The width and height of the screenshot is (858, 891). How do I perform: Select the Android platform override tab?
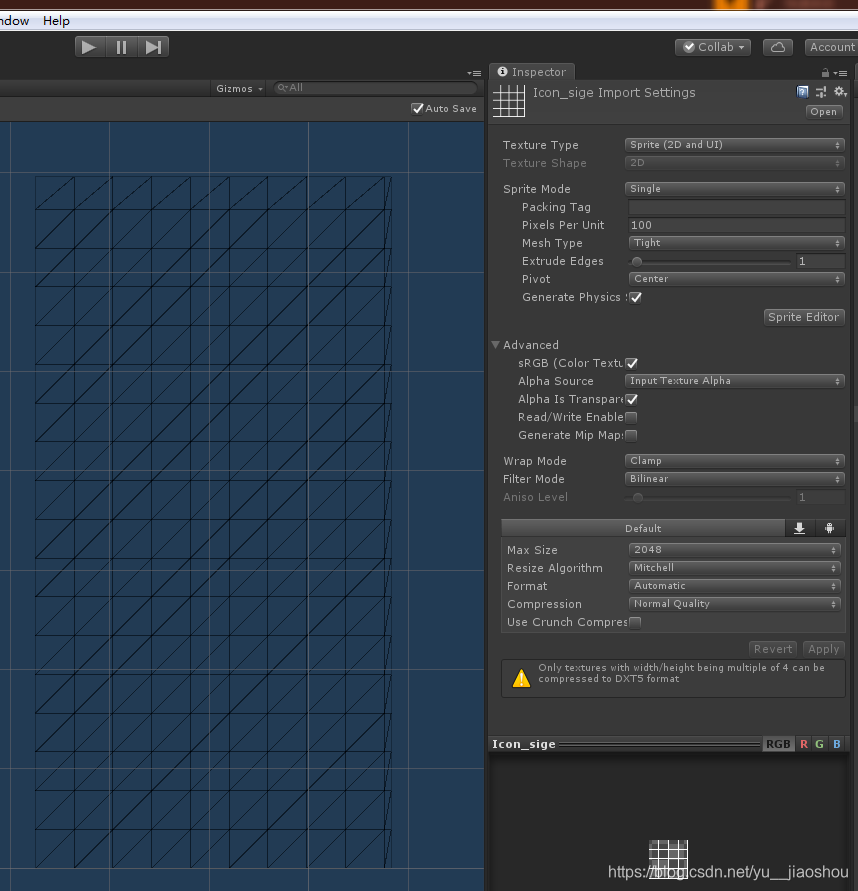click(x=830, y=528)
